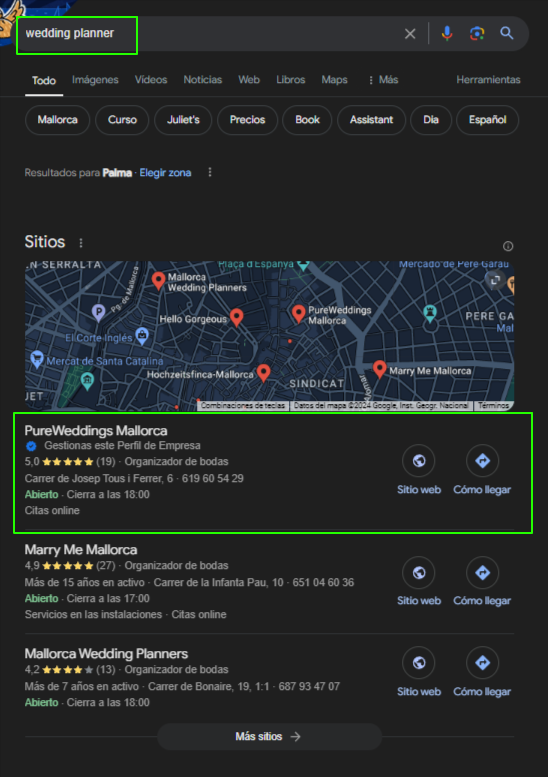Open the Marry Me Mallorca listing title
The width and height of the screenshot is (548, 777).
tap(81, 550)
